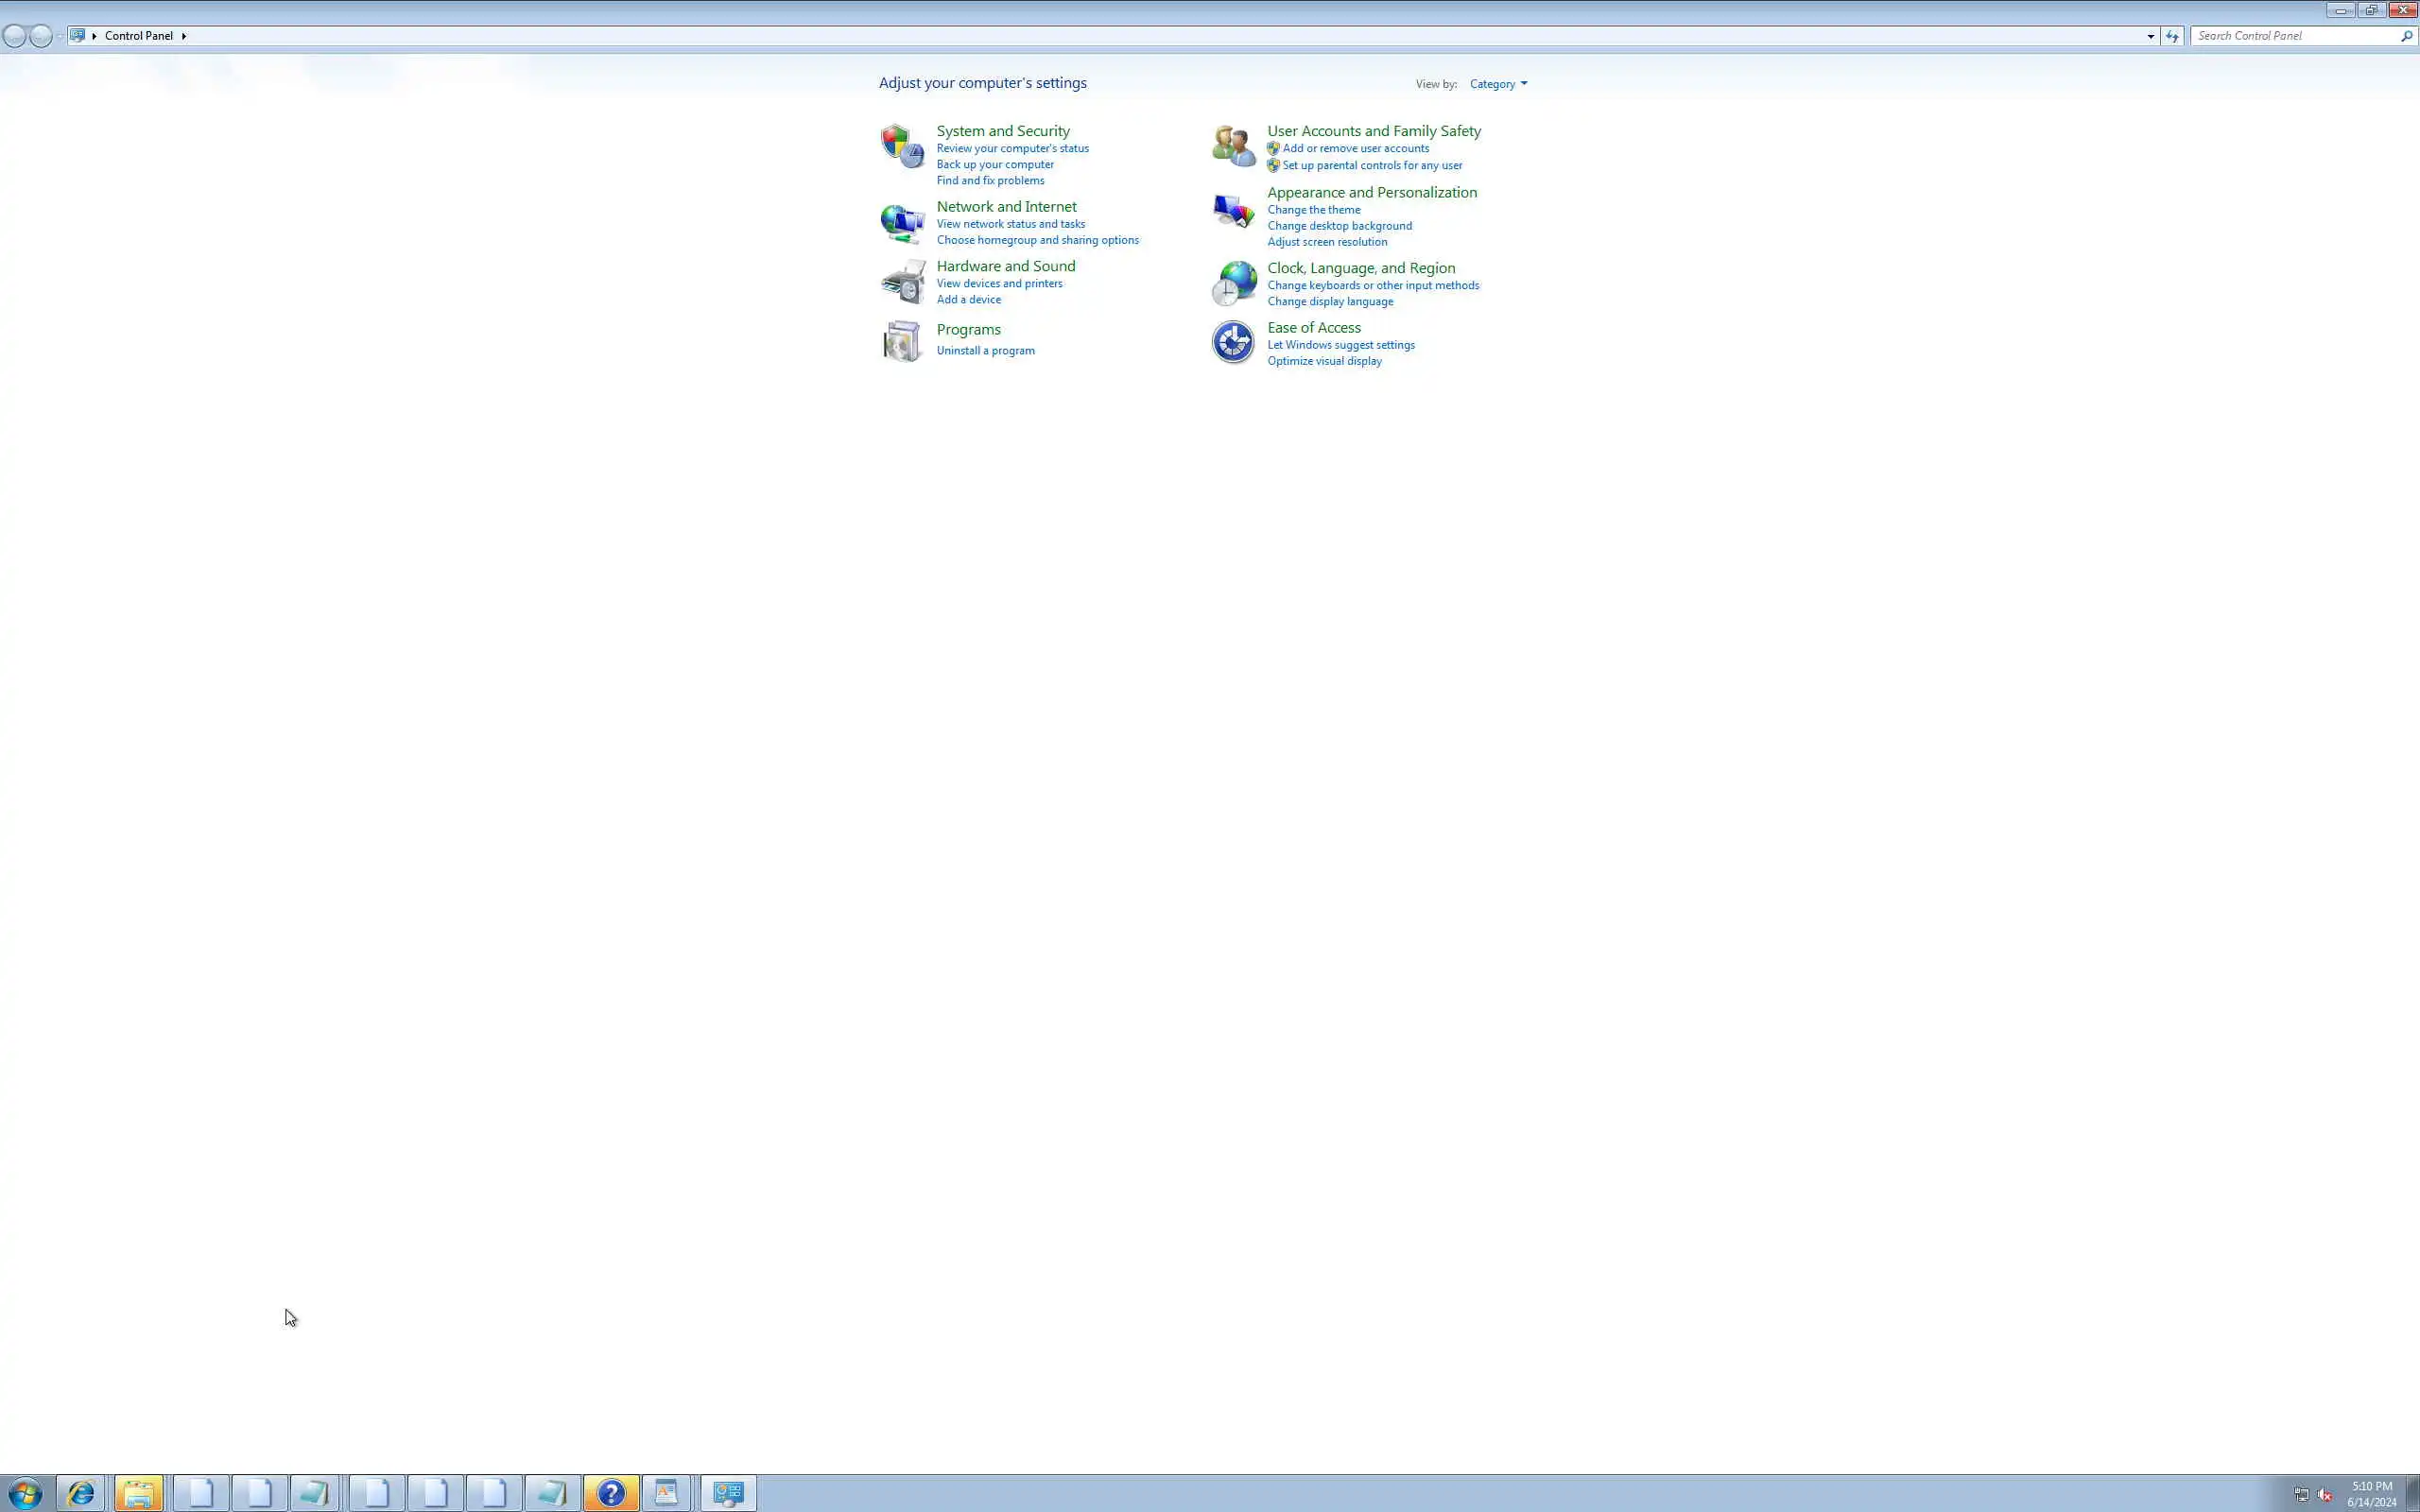
Task: Click the address bar refresh button
Action: (x=2172, y=36)
